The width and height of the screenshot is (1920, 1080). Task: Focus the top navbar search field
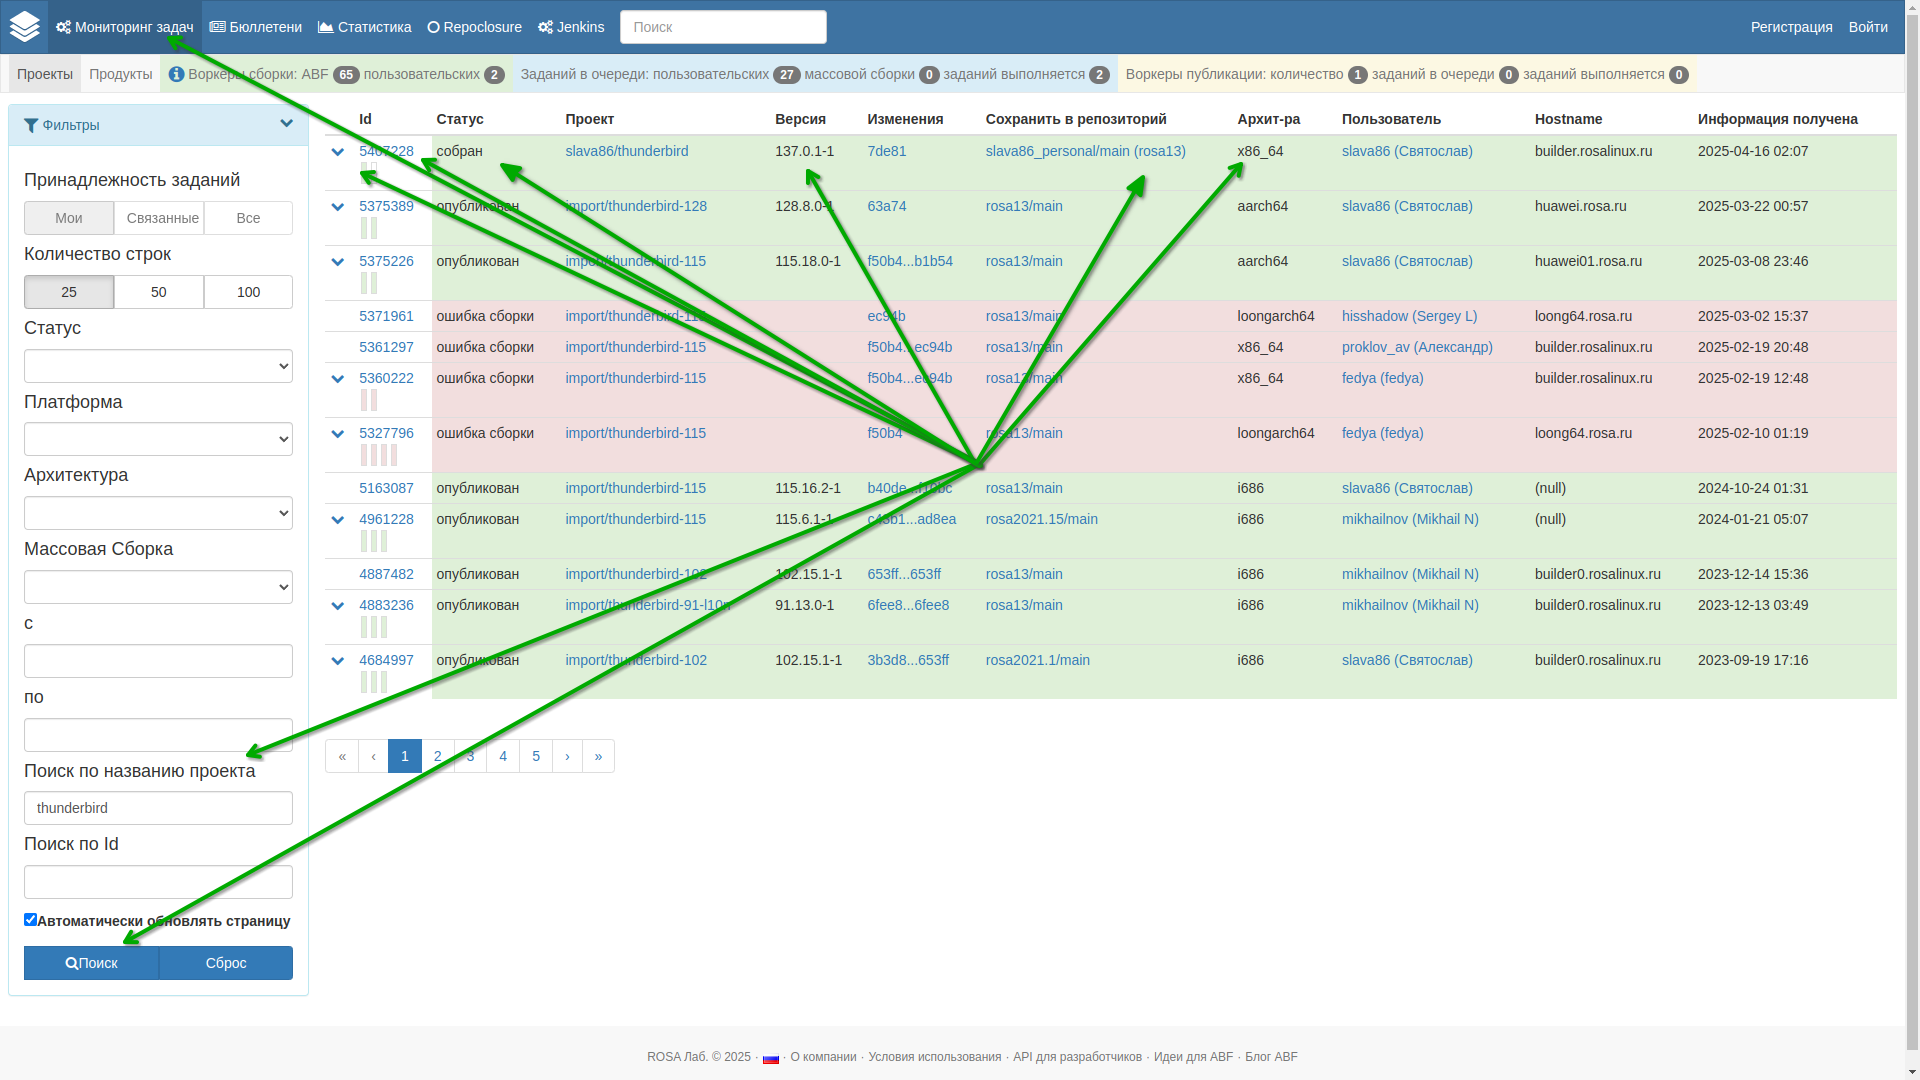point(723,27)
